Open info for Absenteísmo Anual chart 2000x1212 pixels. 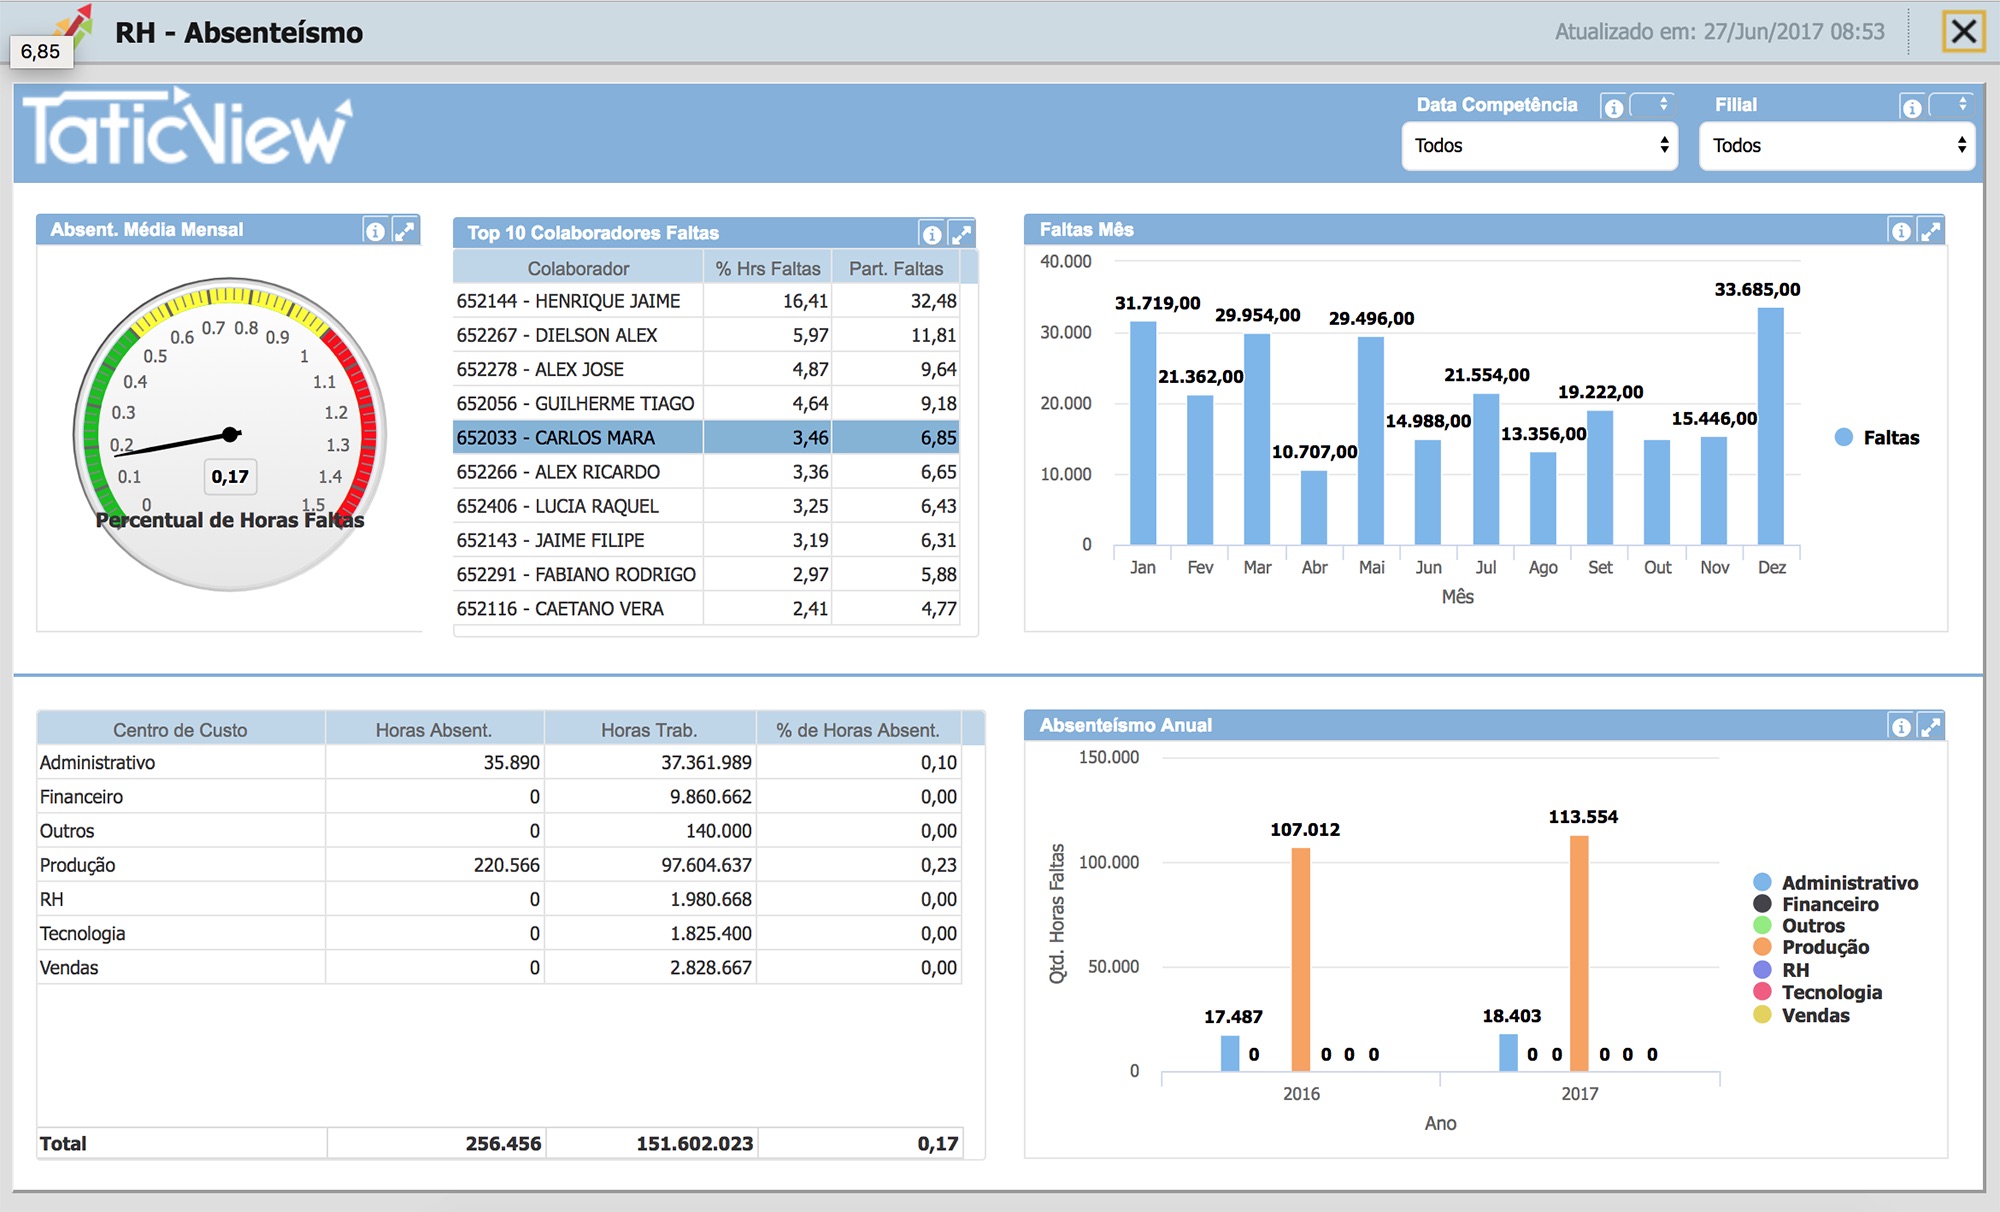tap(1901, 727)
